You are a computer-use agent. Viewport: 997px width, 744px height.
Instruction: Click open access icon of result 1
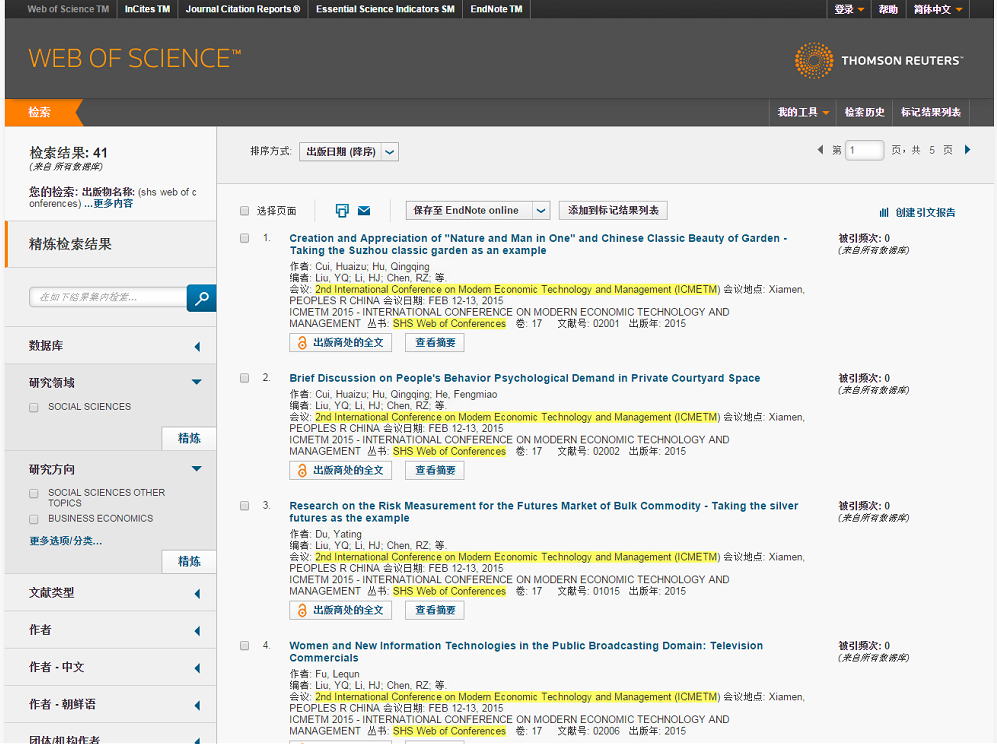[x=302, y=343]
